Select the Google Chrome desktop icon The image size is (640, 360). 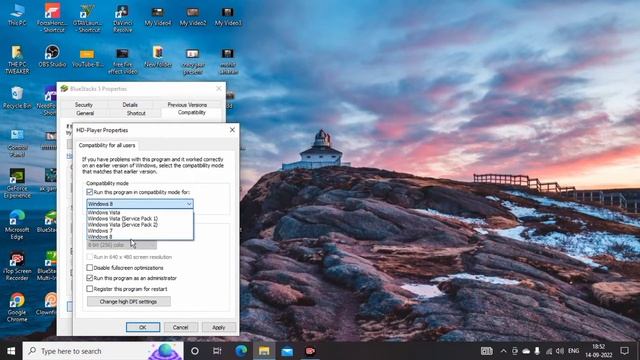17,307
